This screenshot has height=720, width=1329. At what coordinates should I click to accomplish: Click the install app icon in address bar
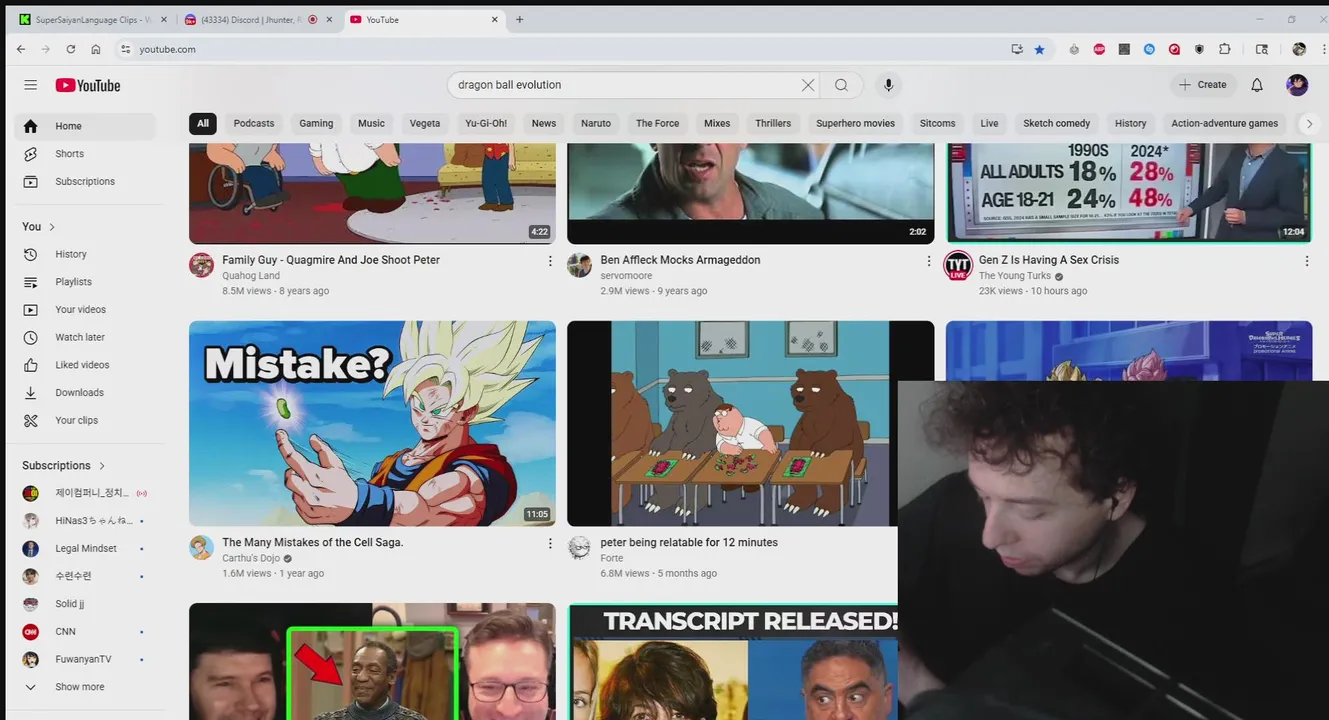[x=1017, y=49]
